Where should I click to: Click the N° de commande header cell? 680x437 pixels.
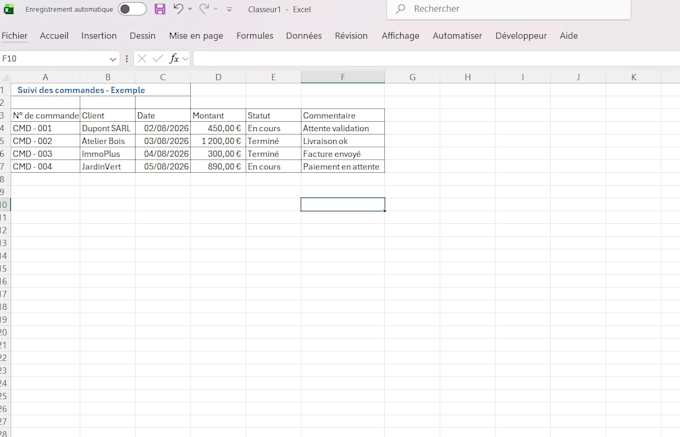[45, 116]
